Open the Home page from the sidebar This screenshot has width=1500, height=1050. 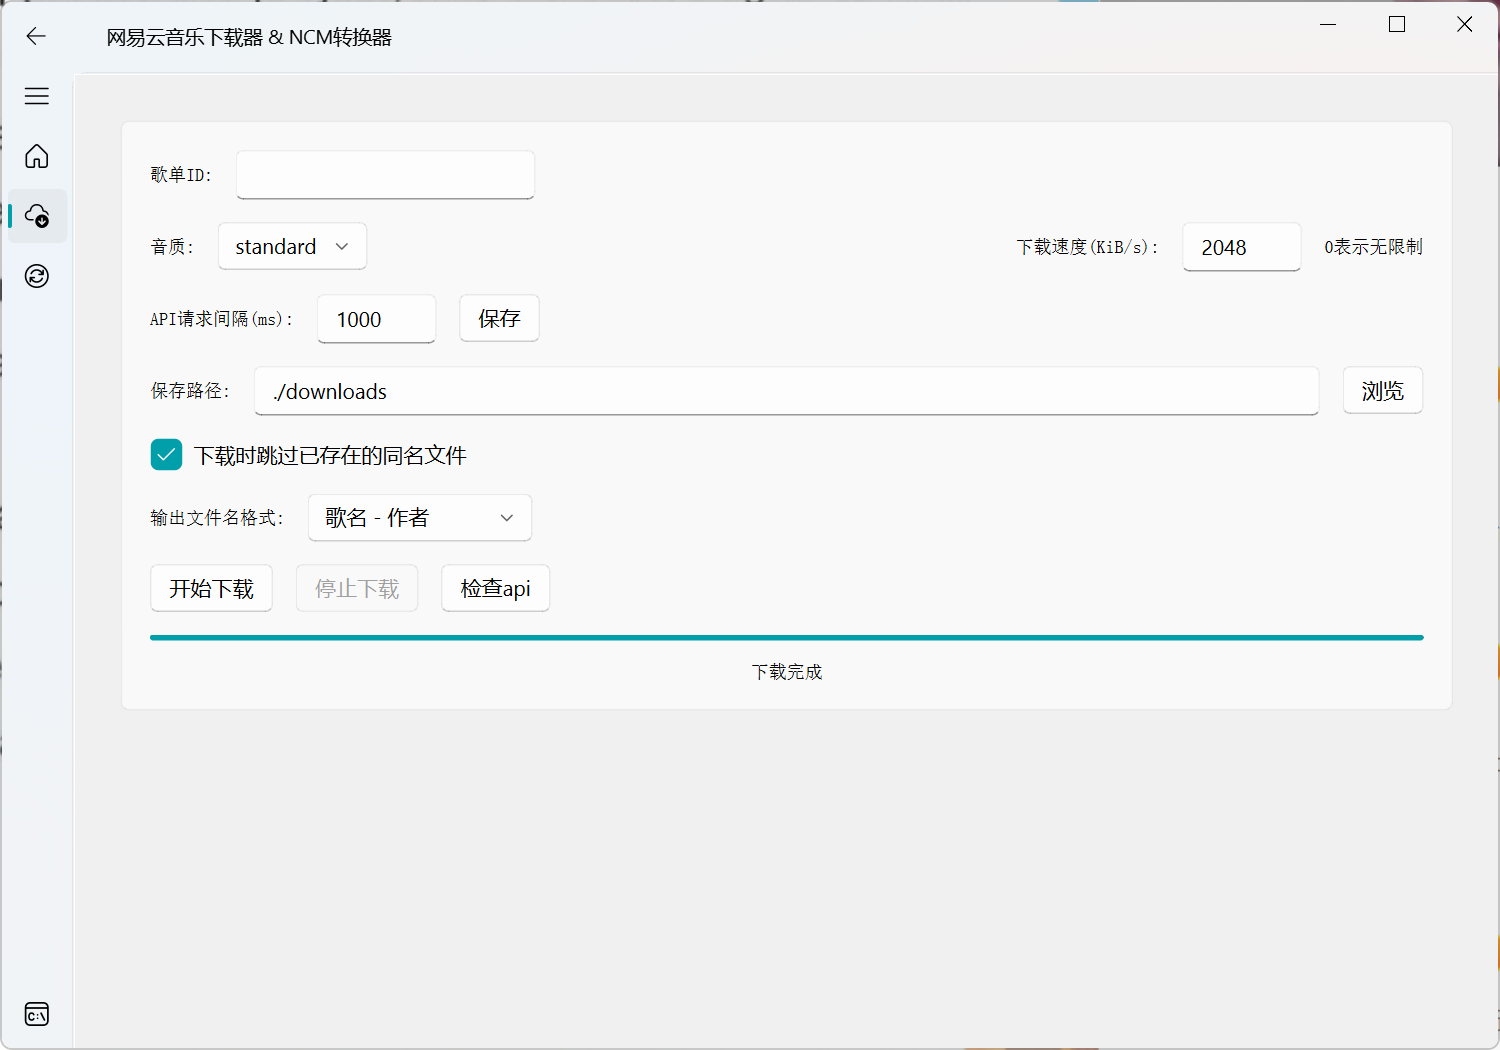[x=36, y=156]
